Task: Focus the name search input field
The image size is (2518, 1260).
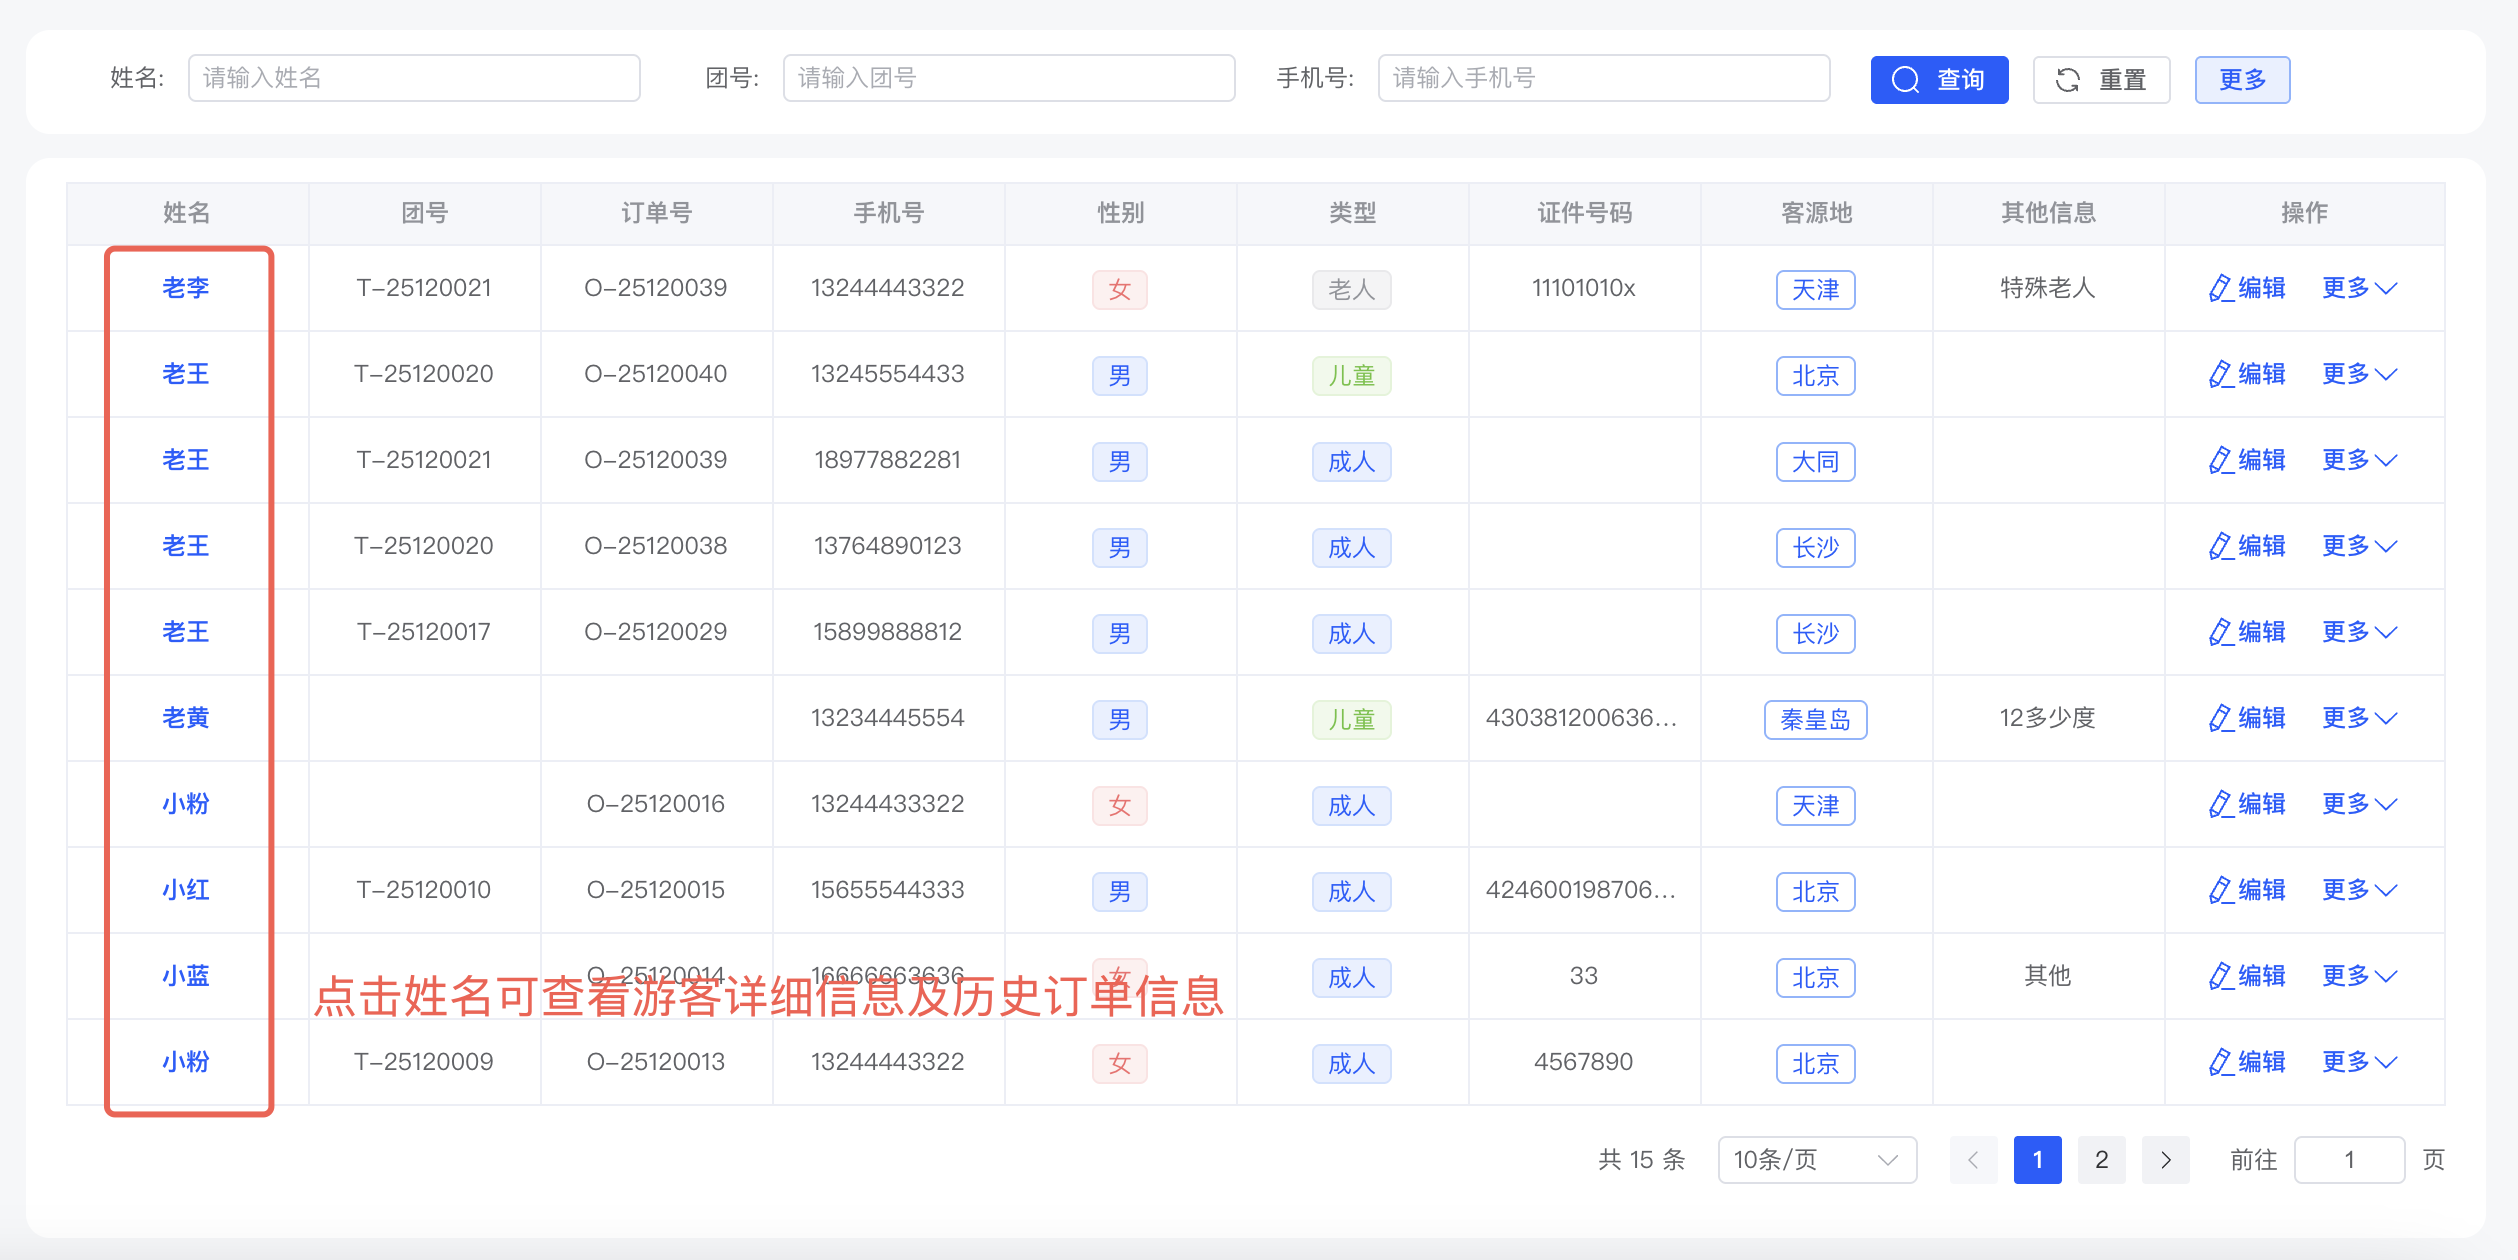Action: pyautogui.click(x=413, y=78)
